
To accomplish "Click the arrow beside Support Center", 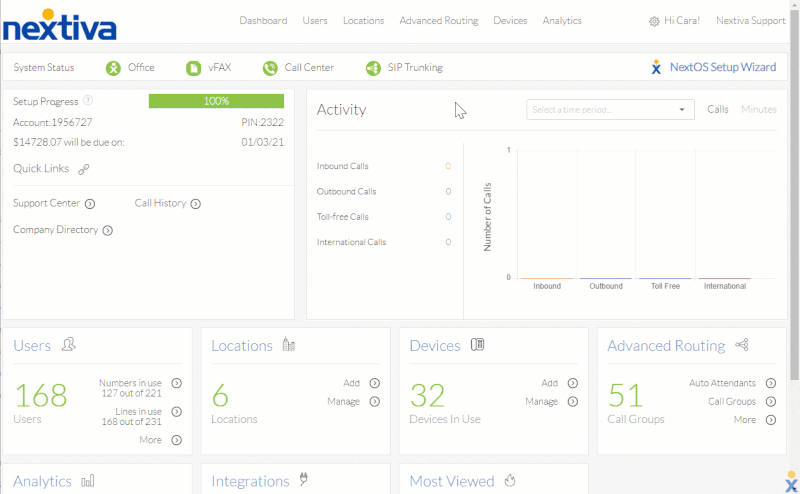I will pyautogui.click(x=90, y=204).
